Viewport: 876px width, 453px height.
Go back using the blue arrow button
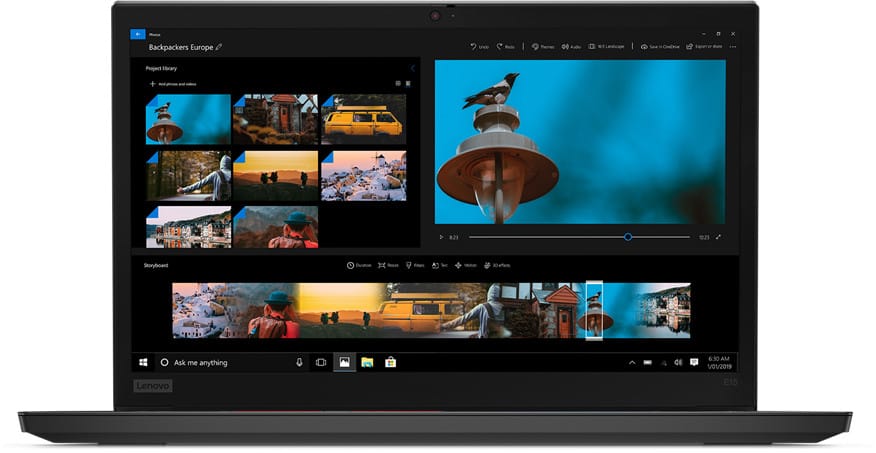pos(137,34)
